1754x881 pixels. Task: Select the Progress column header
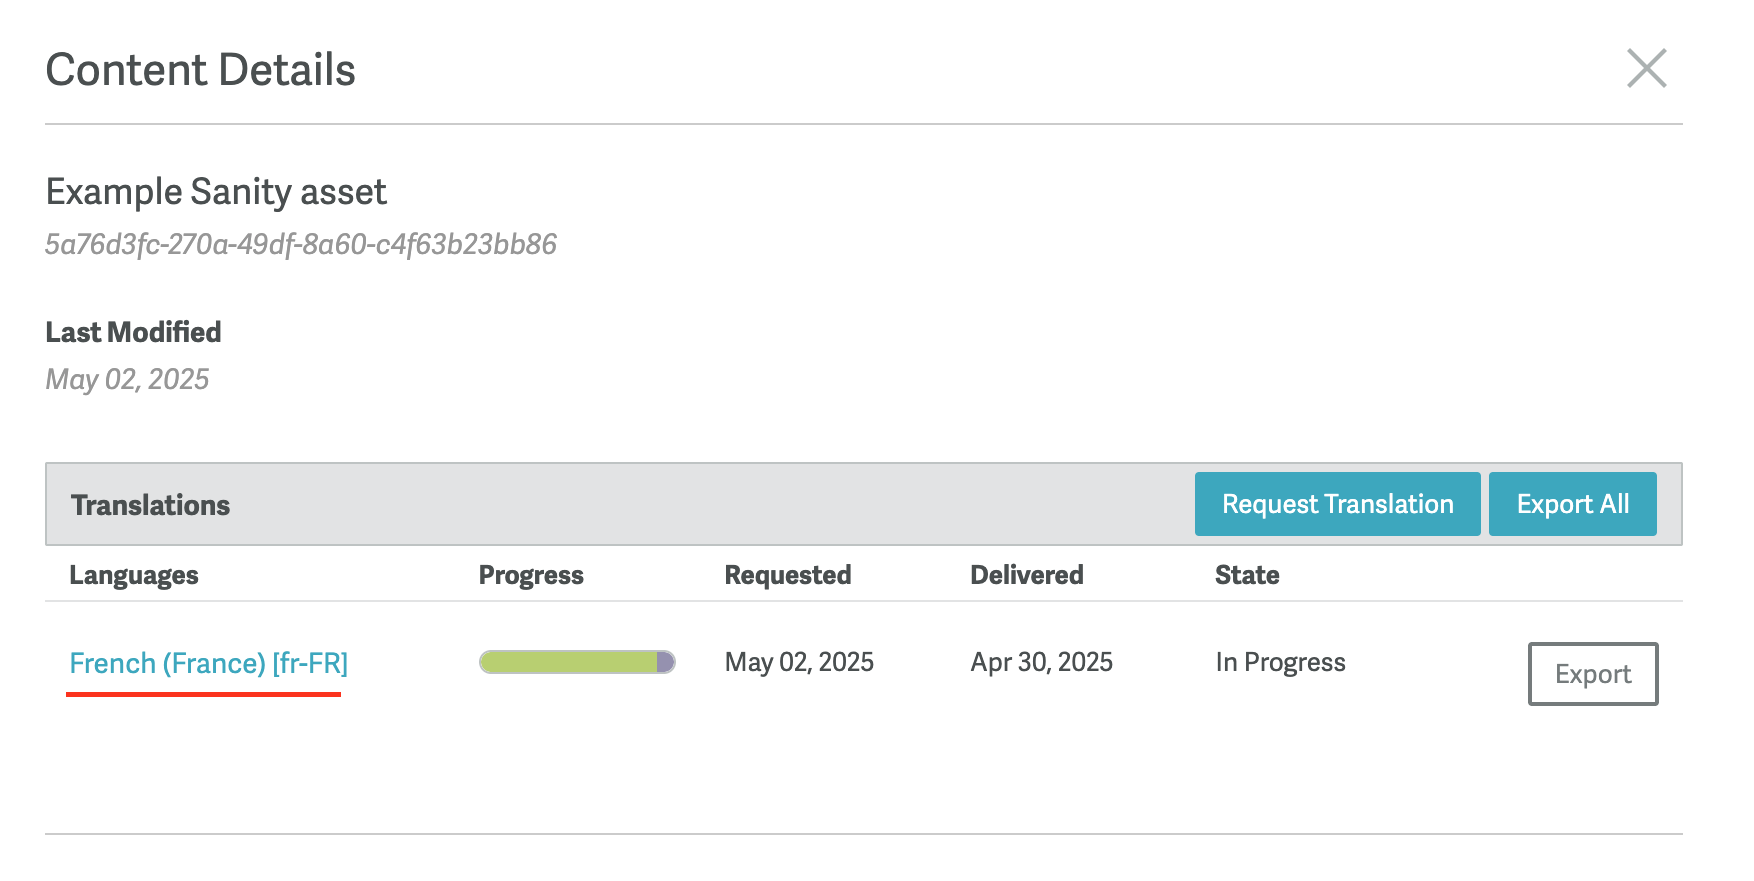531,575
